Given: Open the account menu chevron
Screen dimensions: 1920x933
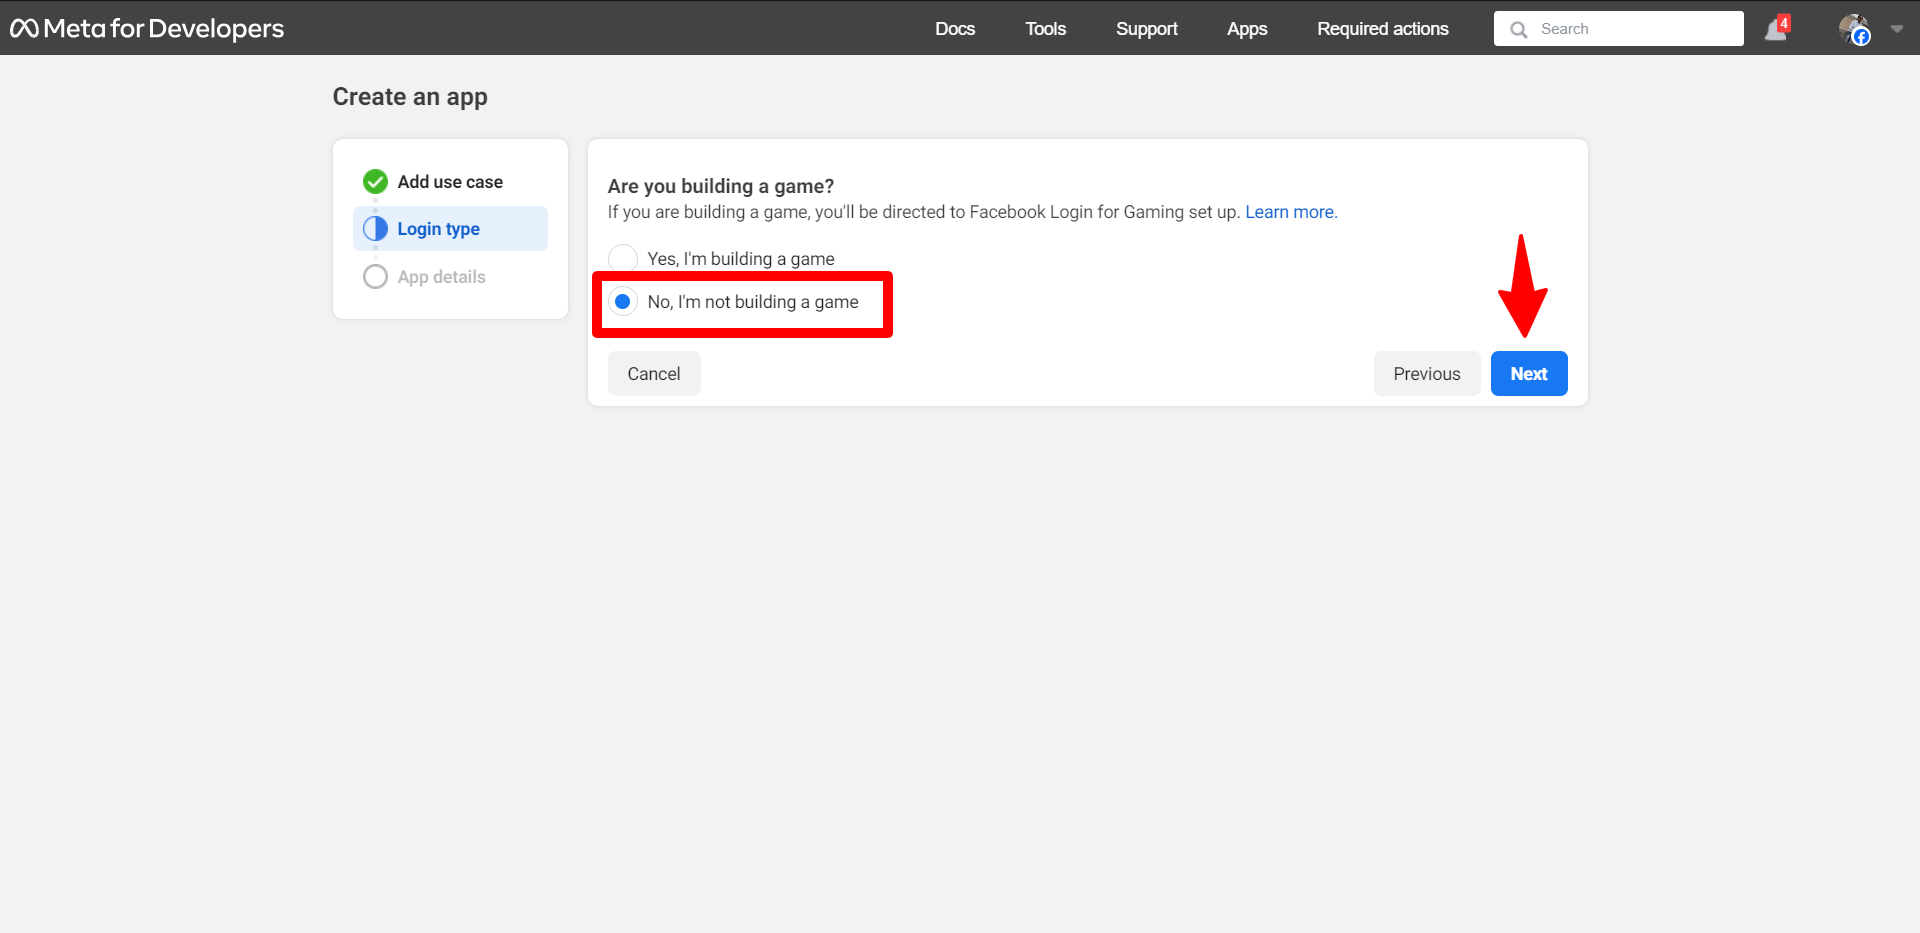Looking at the screenshot, I should pos(1898,28).
